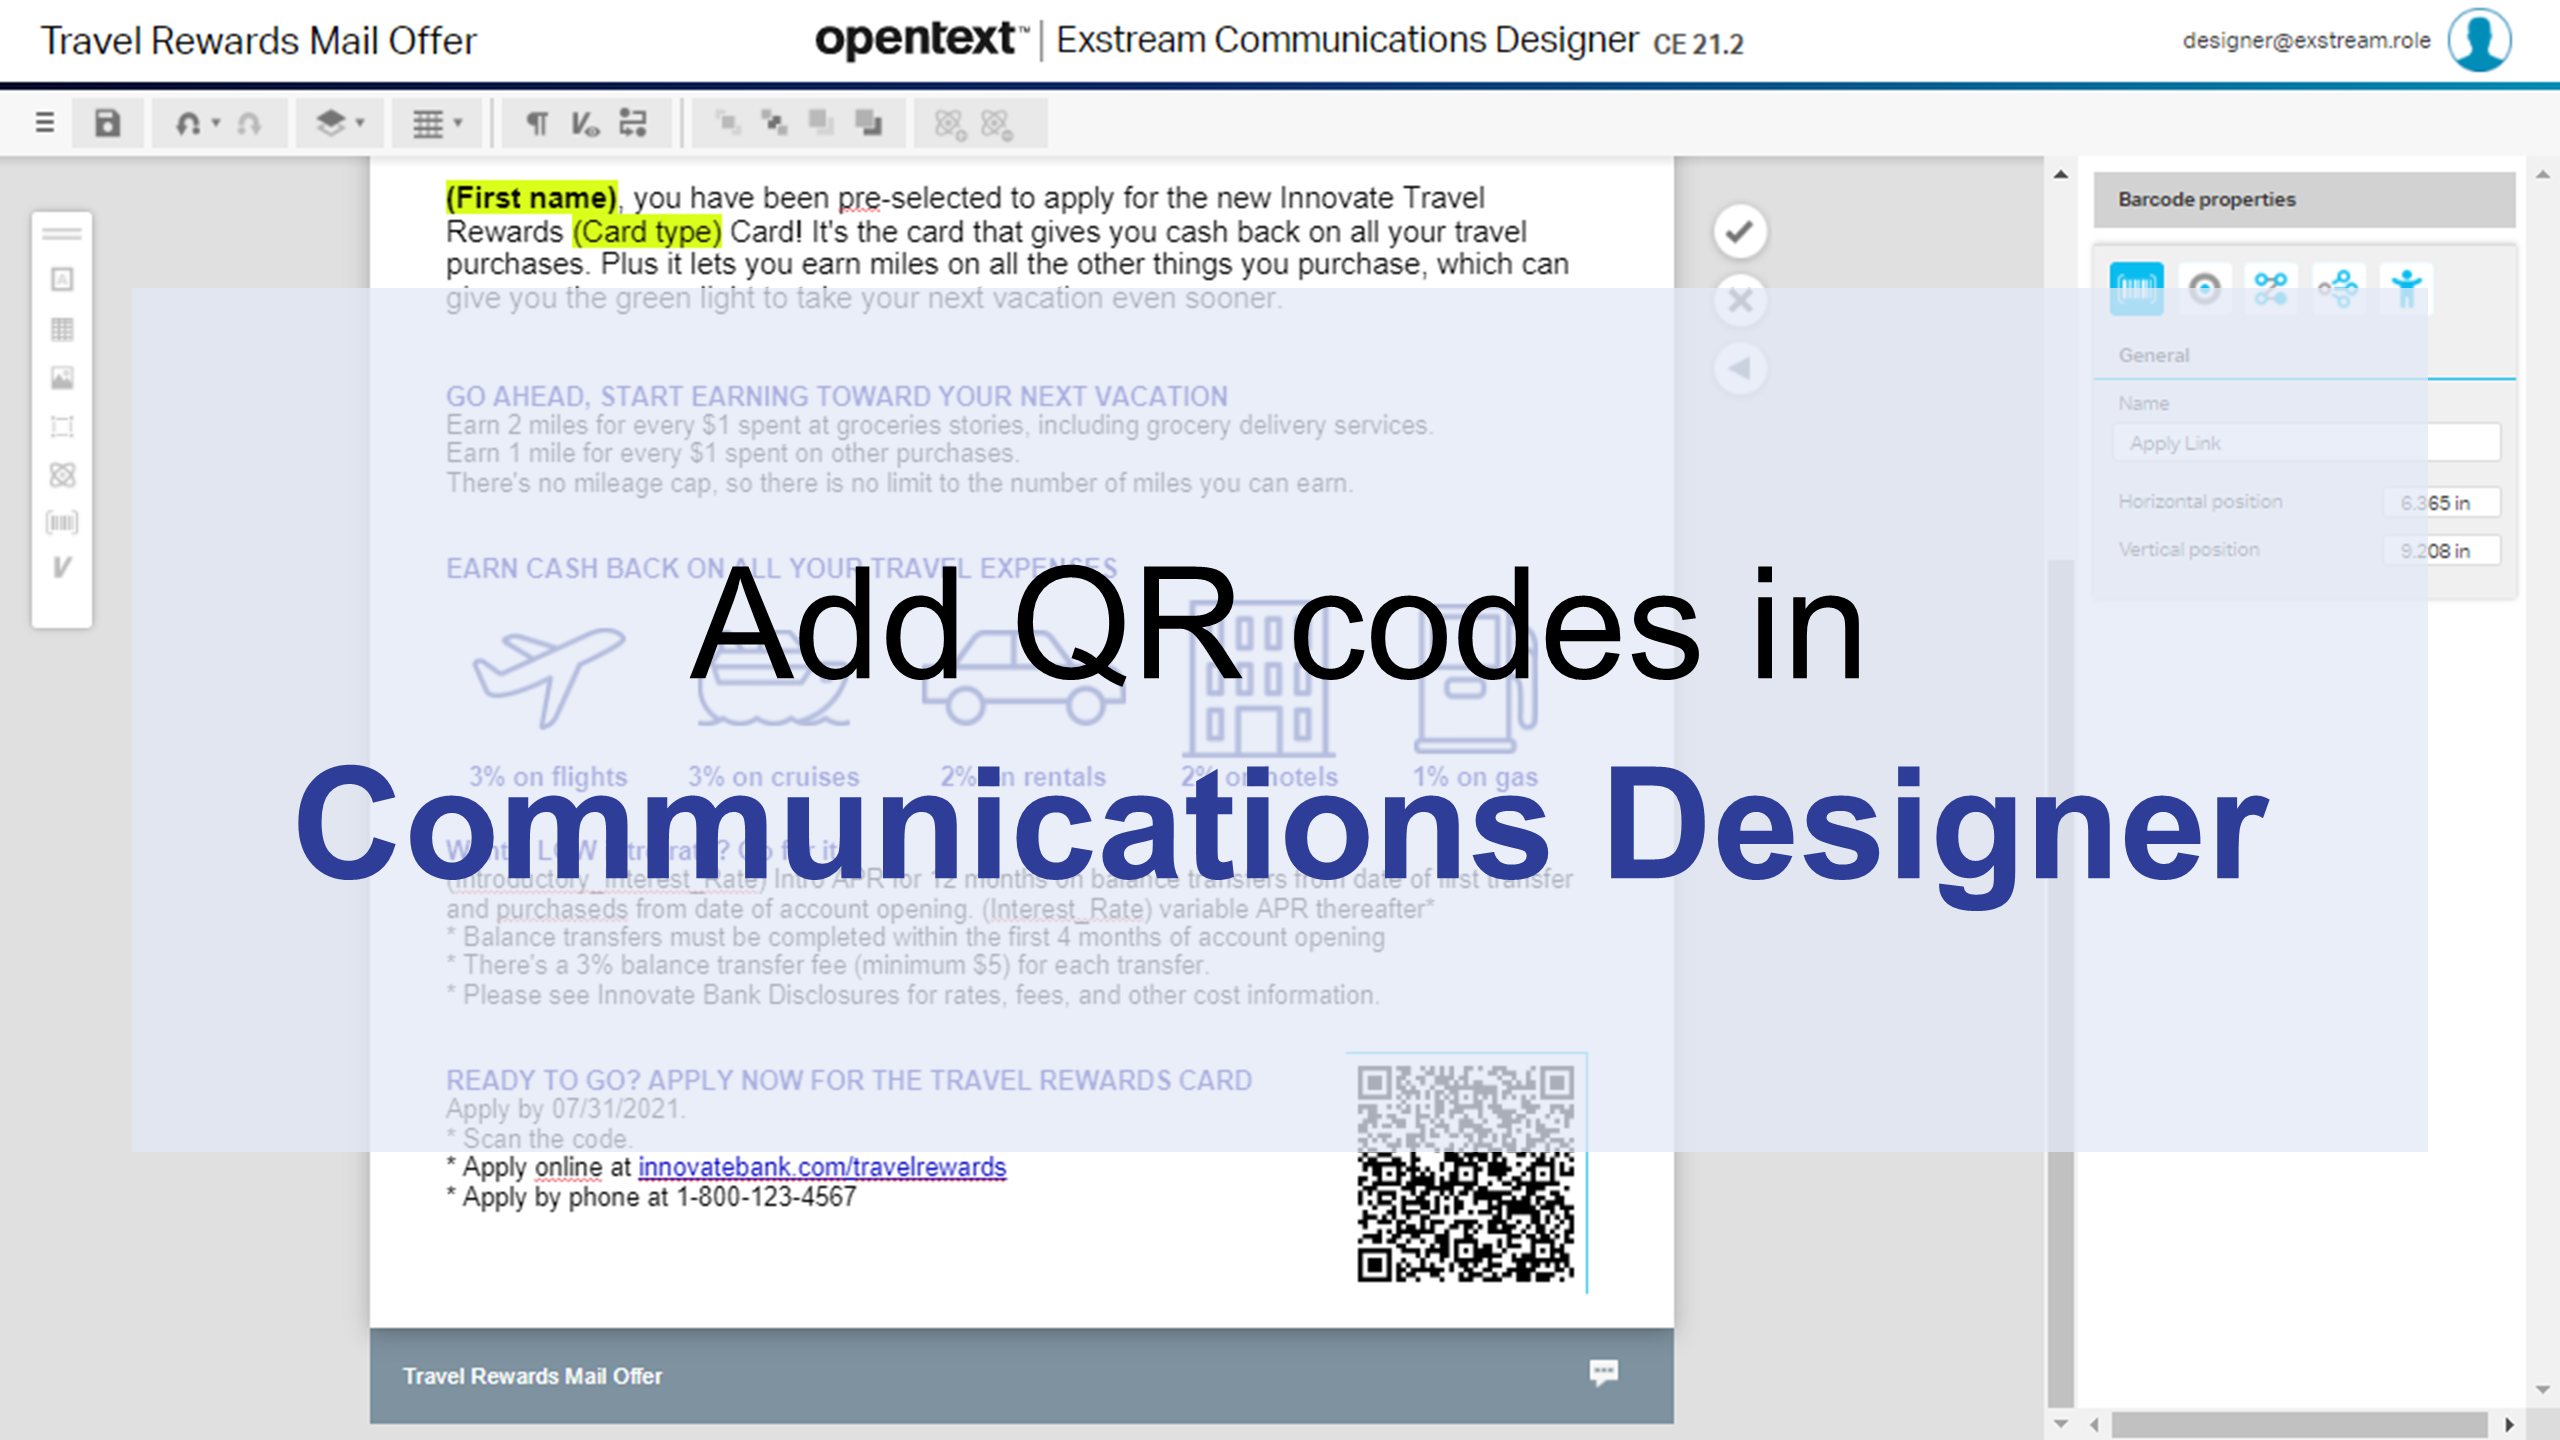Edit the Horizontal position value field

2441,502
